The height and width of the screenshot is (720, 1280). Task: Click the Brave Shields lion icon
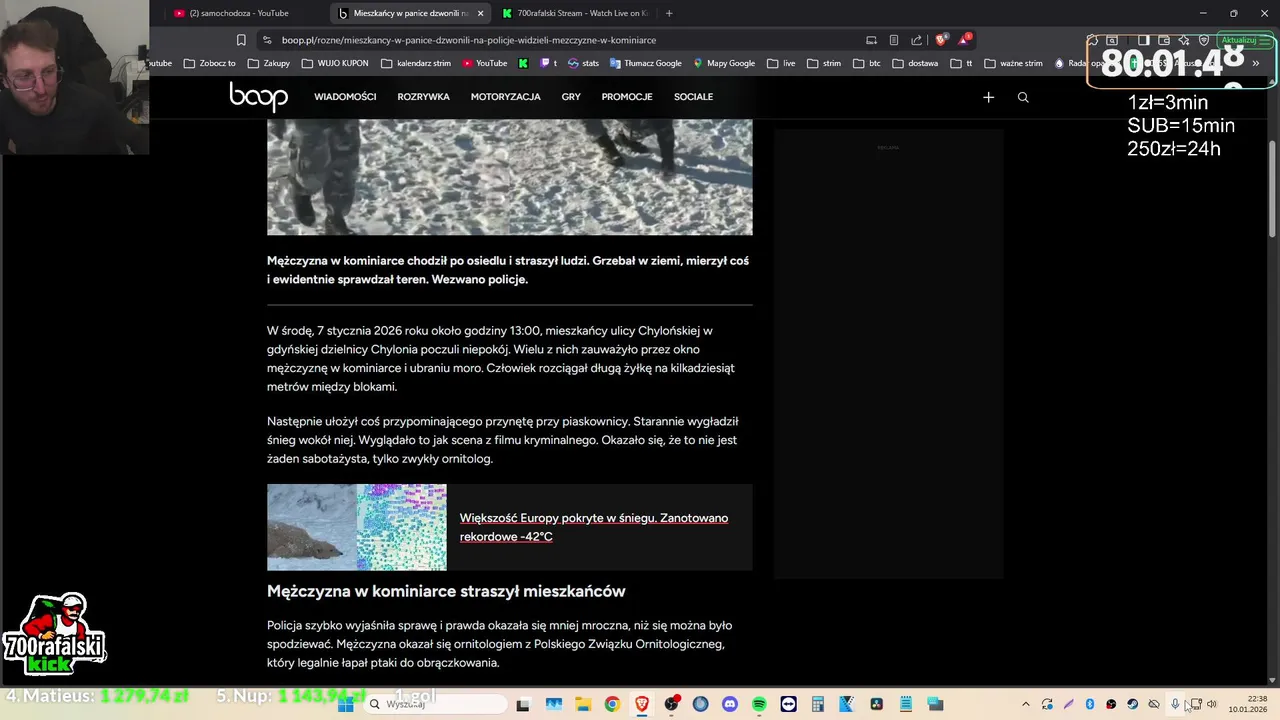[x=940, y=40]
